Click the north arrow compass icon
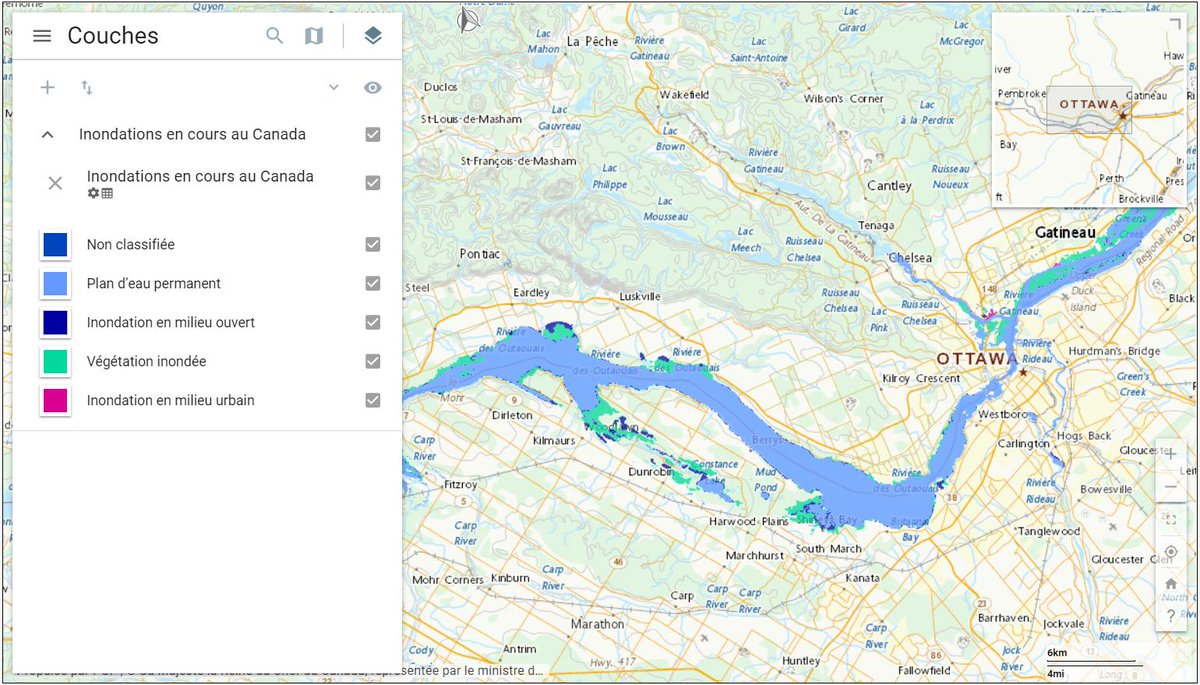This screenshot has width=1200, height=685. coord(468,18)
